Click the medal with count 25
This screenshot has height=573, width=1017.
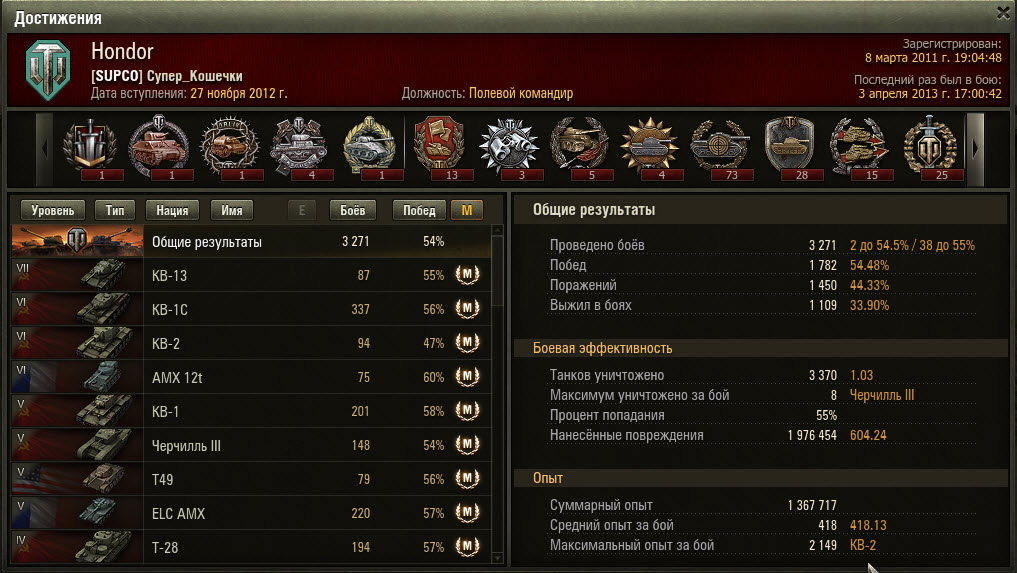point(930,147)
